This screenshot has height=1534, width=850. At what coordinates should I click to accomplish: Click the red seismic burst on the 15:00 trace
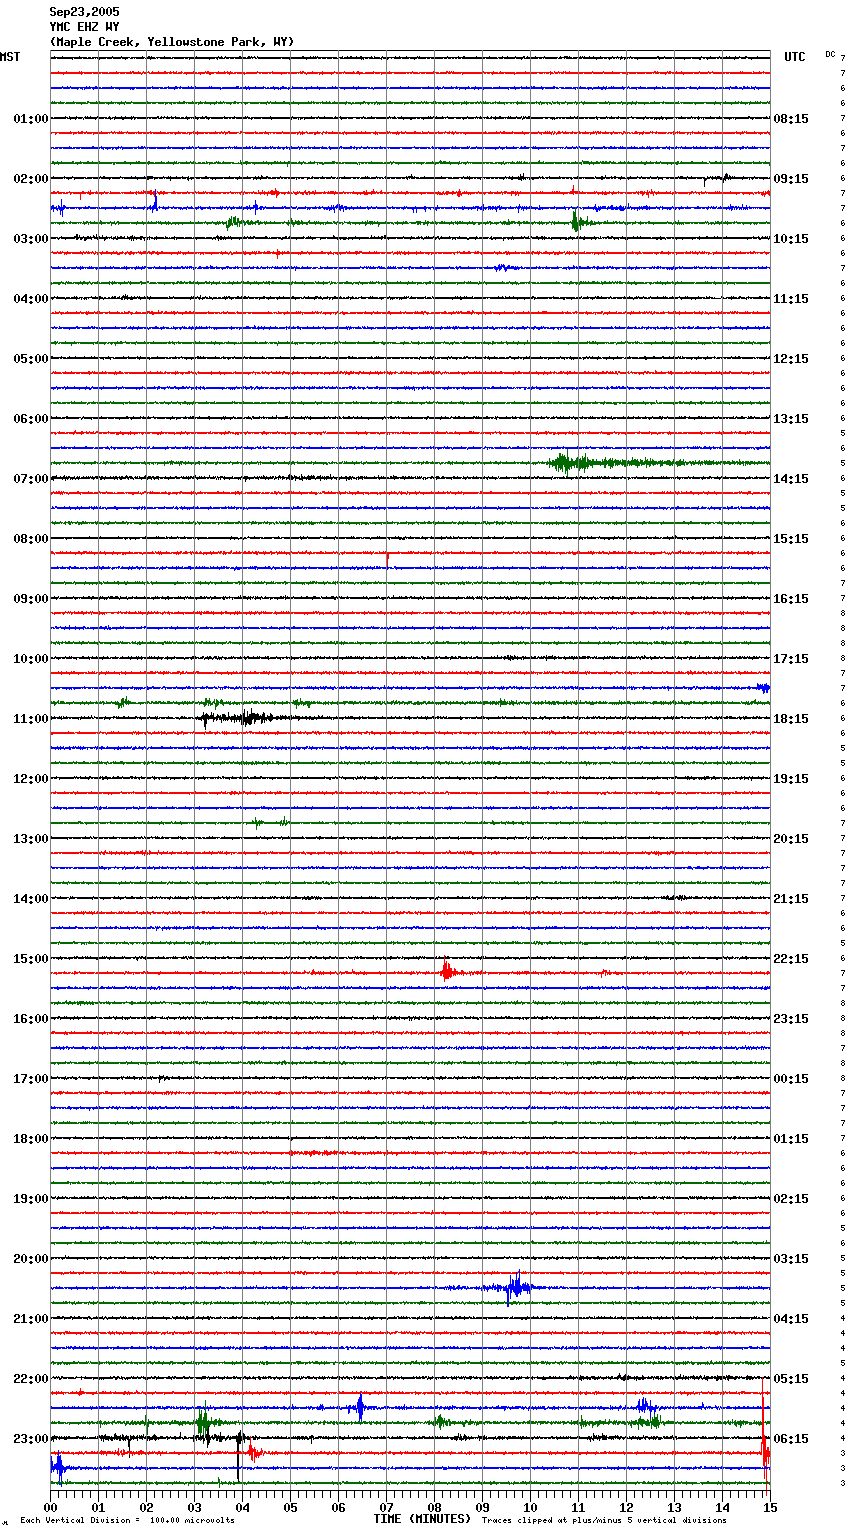pyautogui.click(x=448, y=970)
